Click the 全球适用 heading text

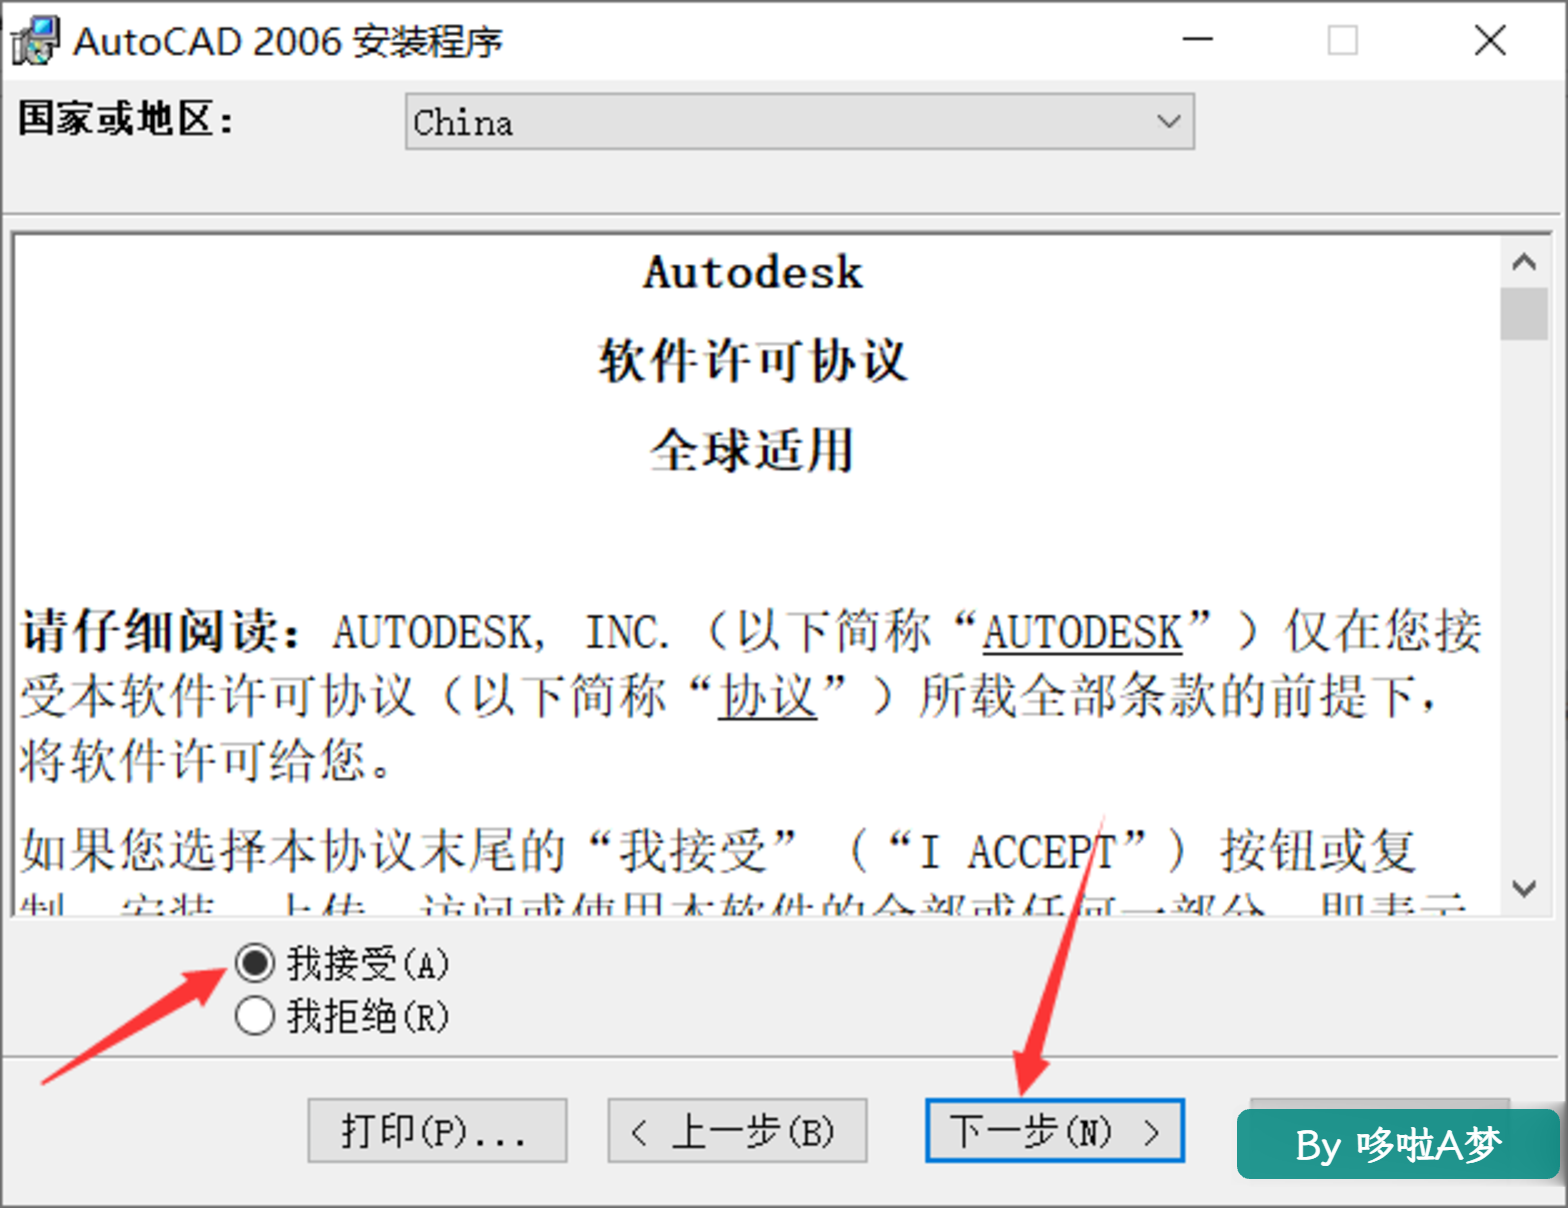pyautogui.click(x=753, y=449)
